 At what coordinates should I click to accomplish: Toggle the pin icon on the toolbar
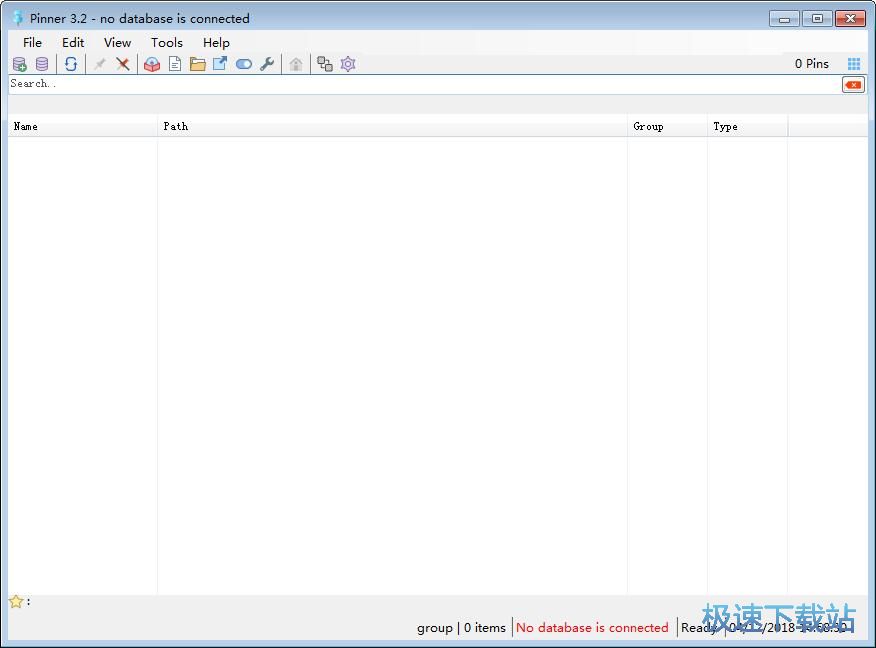99,63
